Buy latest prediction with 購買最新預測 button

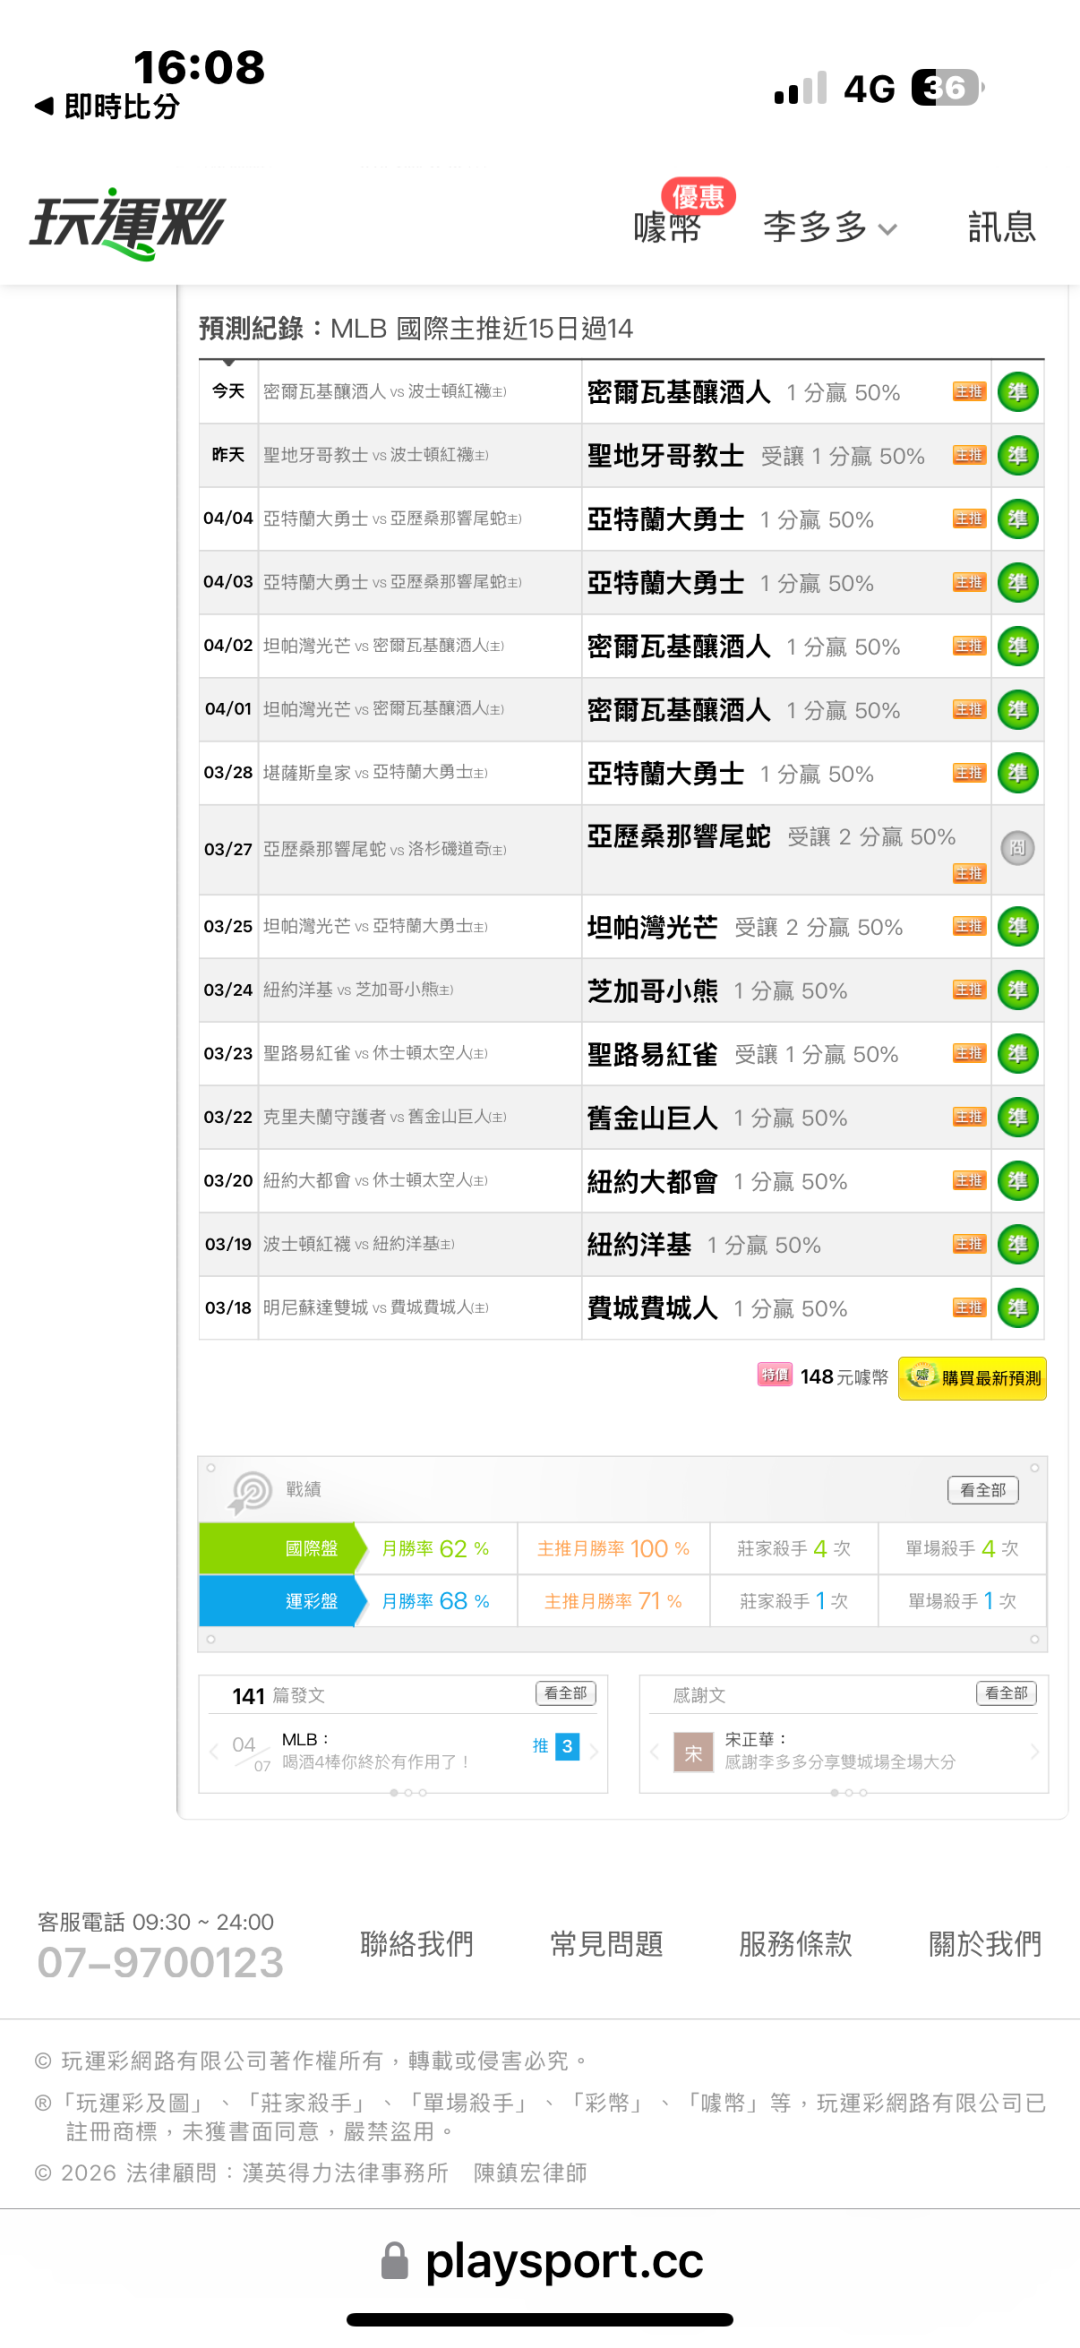tap(972, 1378)
